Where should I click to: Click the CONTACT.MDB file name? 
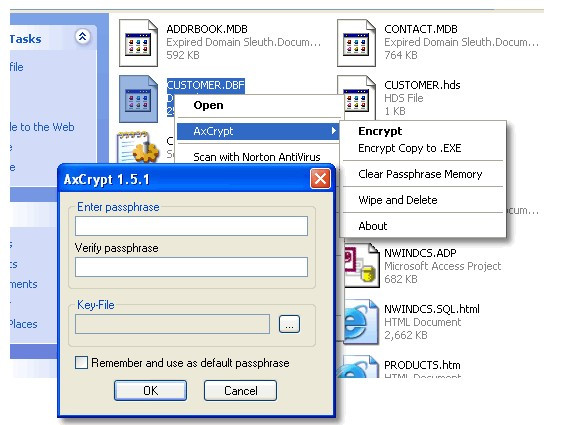[421, 29]
